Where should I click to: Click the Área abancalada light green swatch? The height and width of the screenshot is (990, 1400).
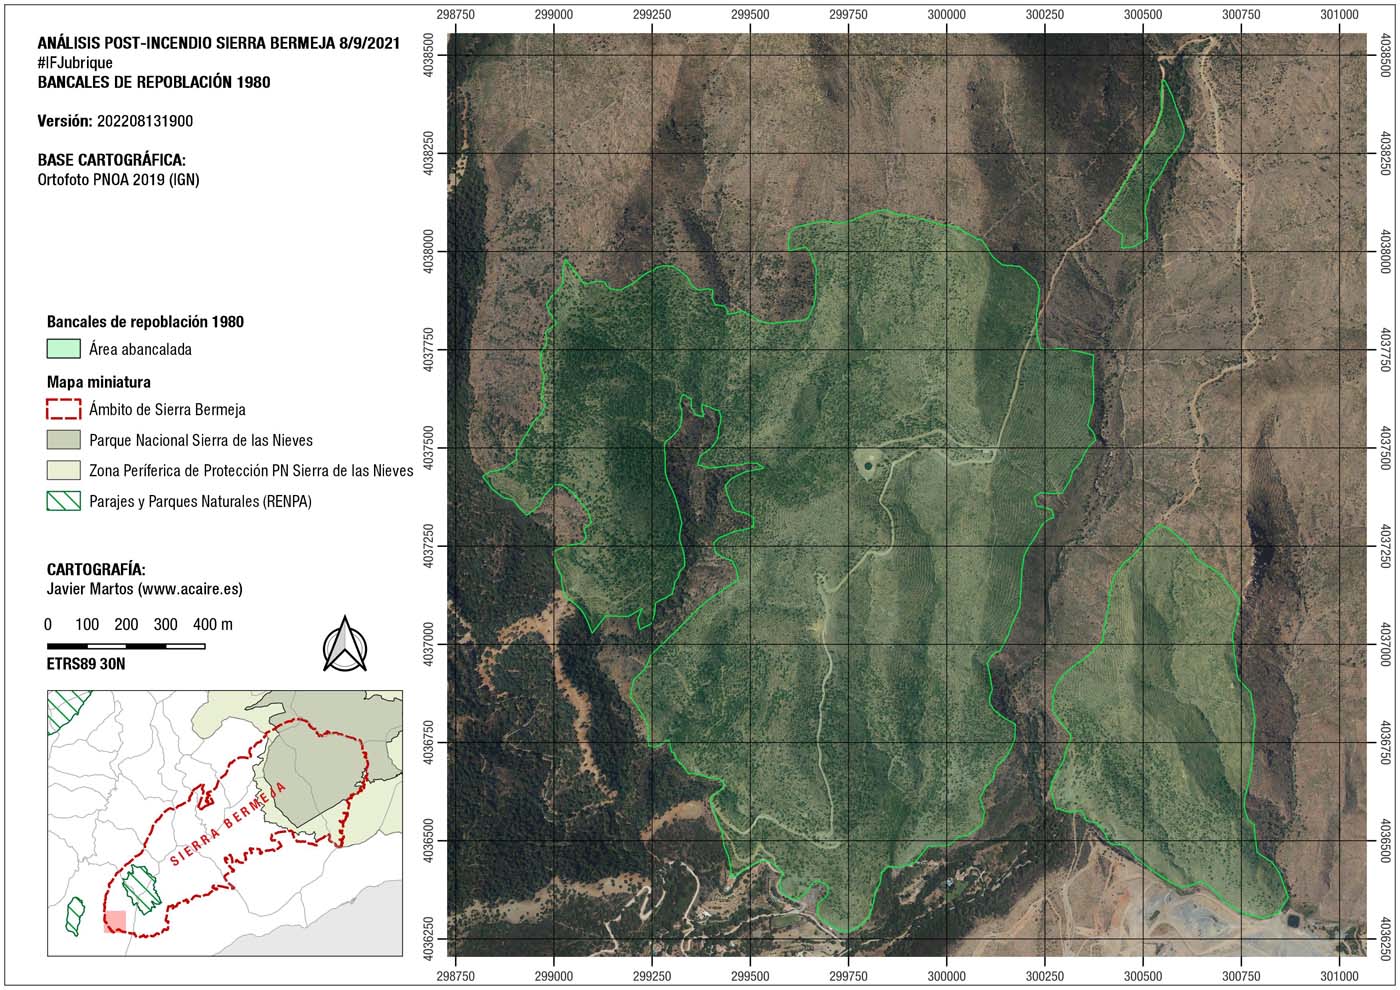[64, 349]
